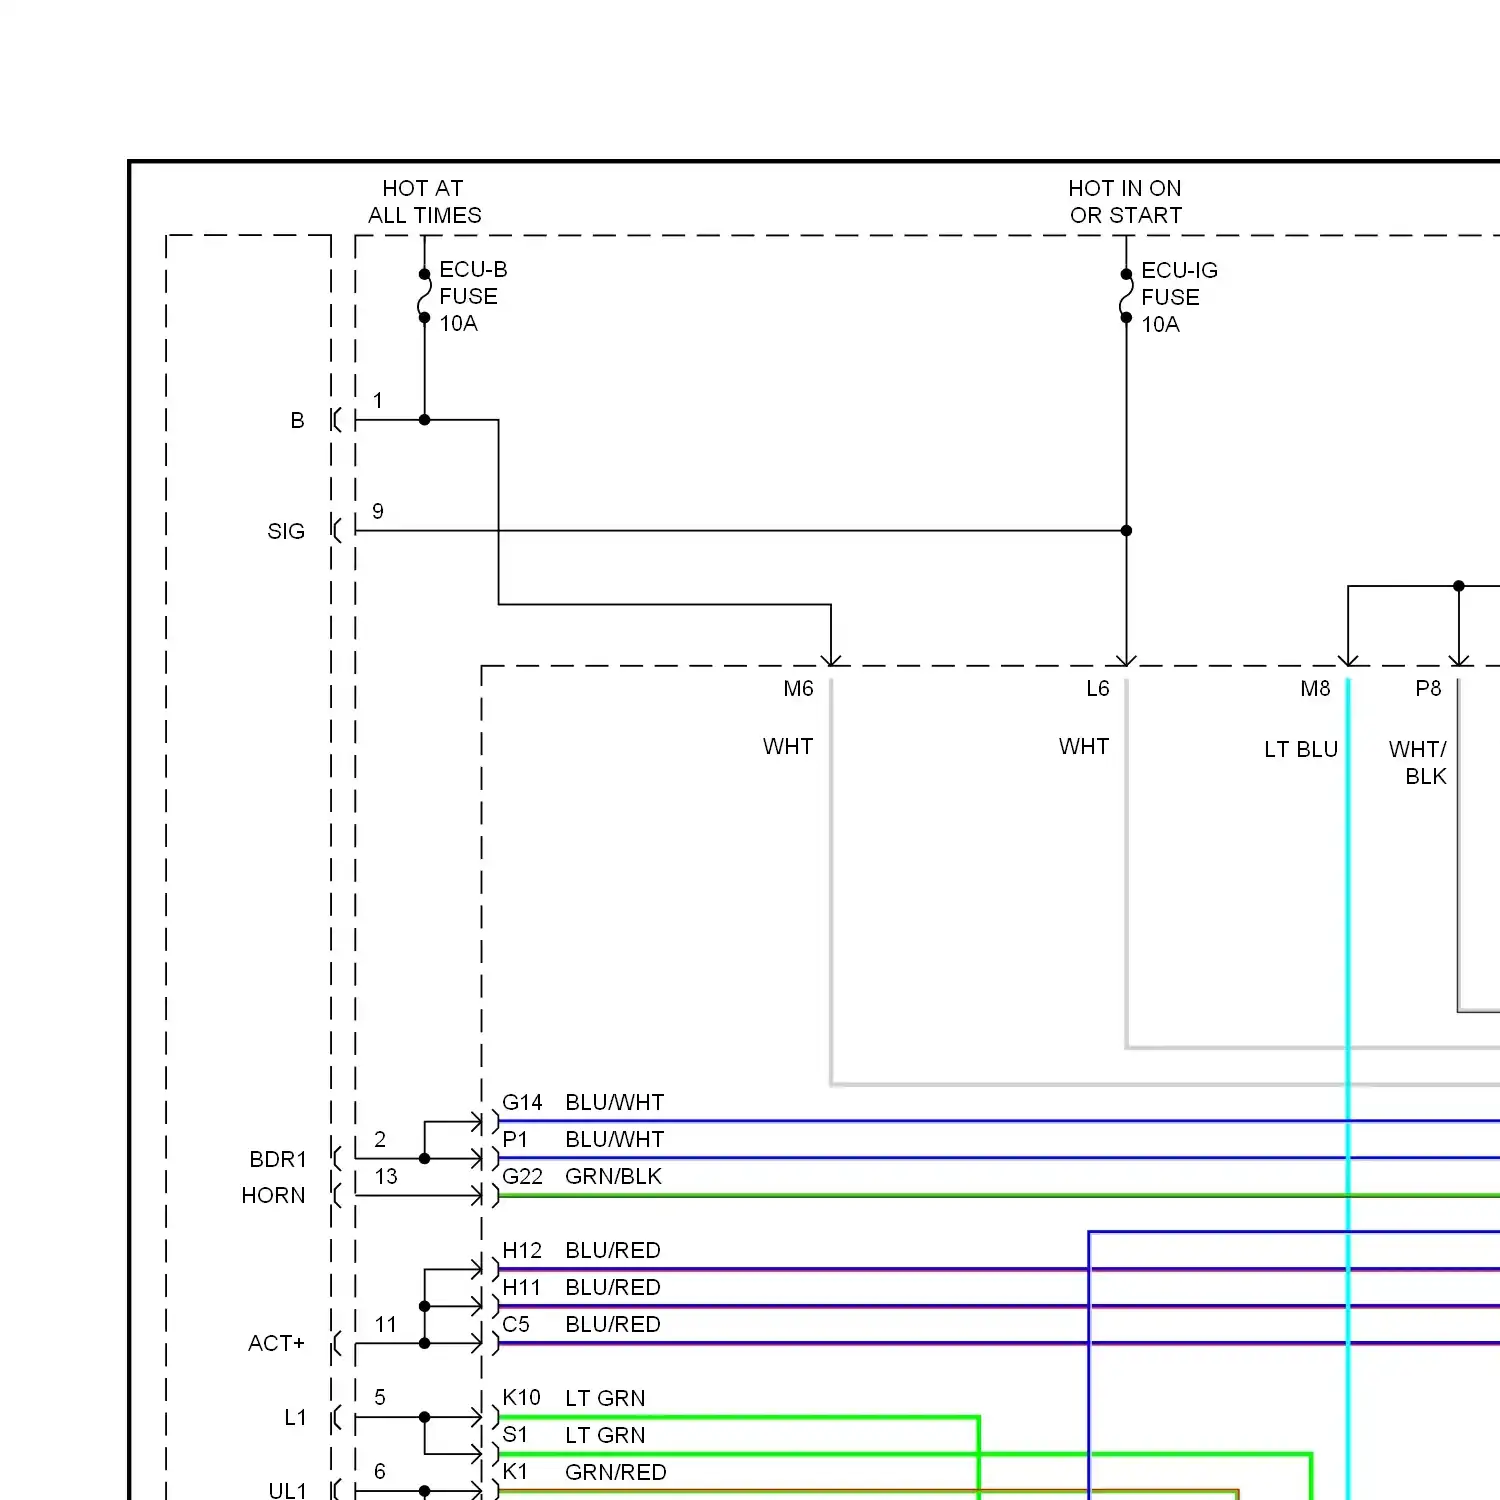Click connector label P8
Image resolution: width=1500 pixels, height=1500 pixels.
1428,689
